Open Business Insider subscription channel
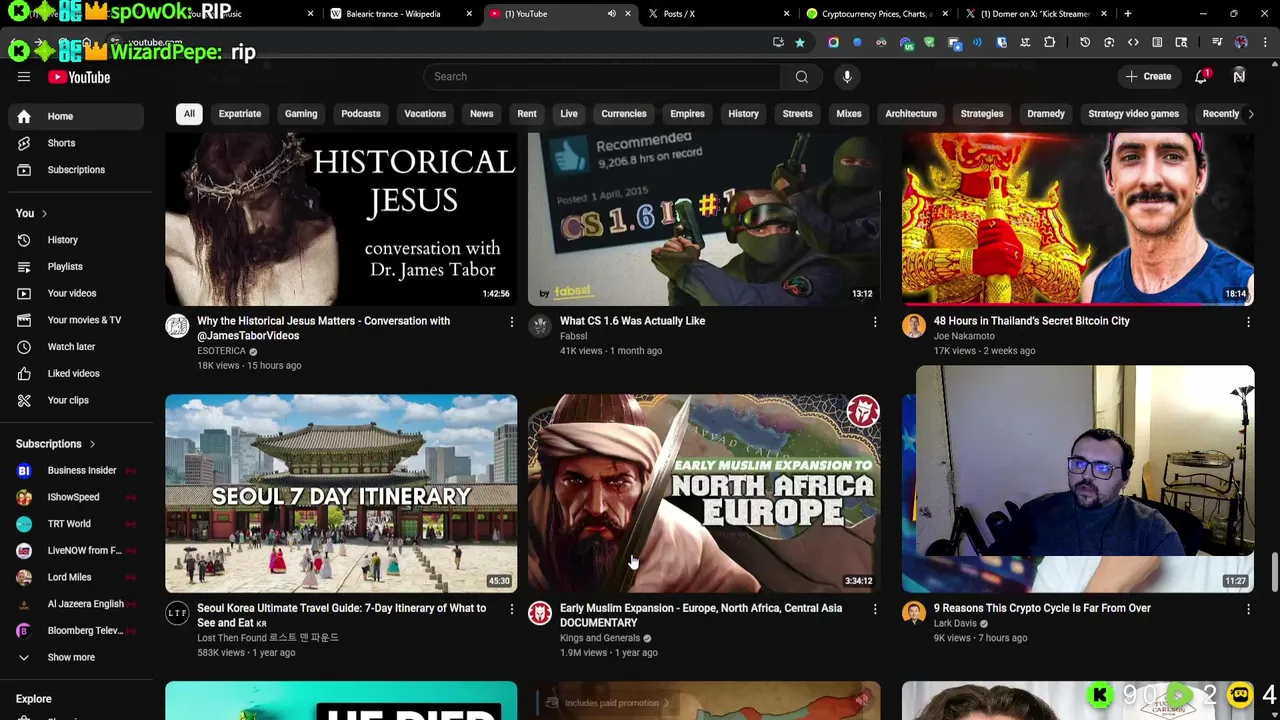Screen dimensions: 1280x720 pyautogui.click(x=76, y=470)
